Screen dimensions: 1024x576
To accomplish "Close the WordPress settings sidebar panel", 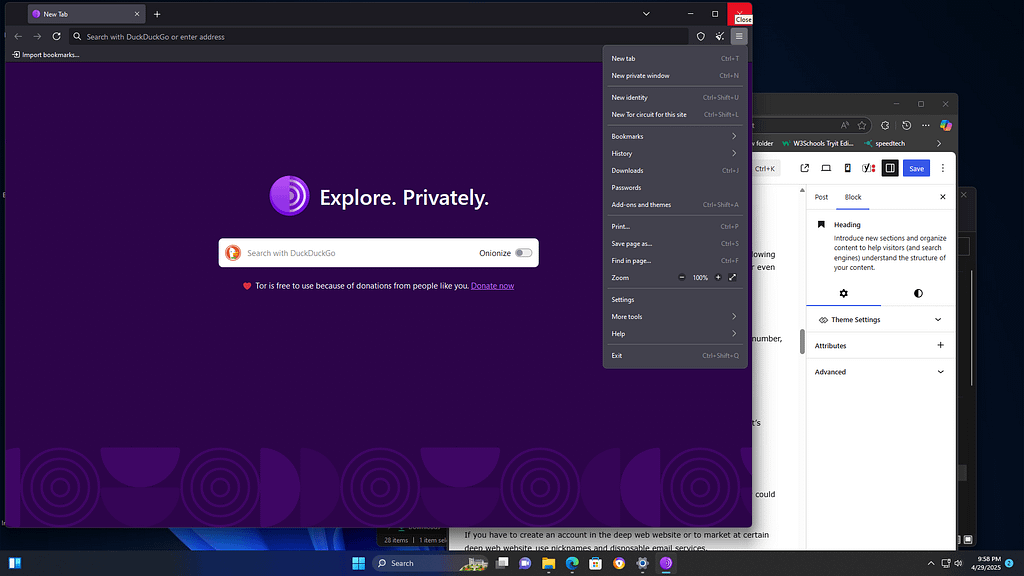I will point(942,197).
